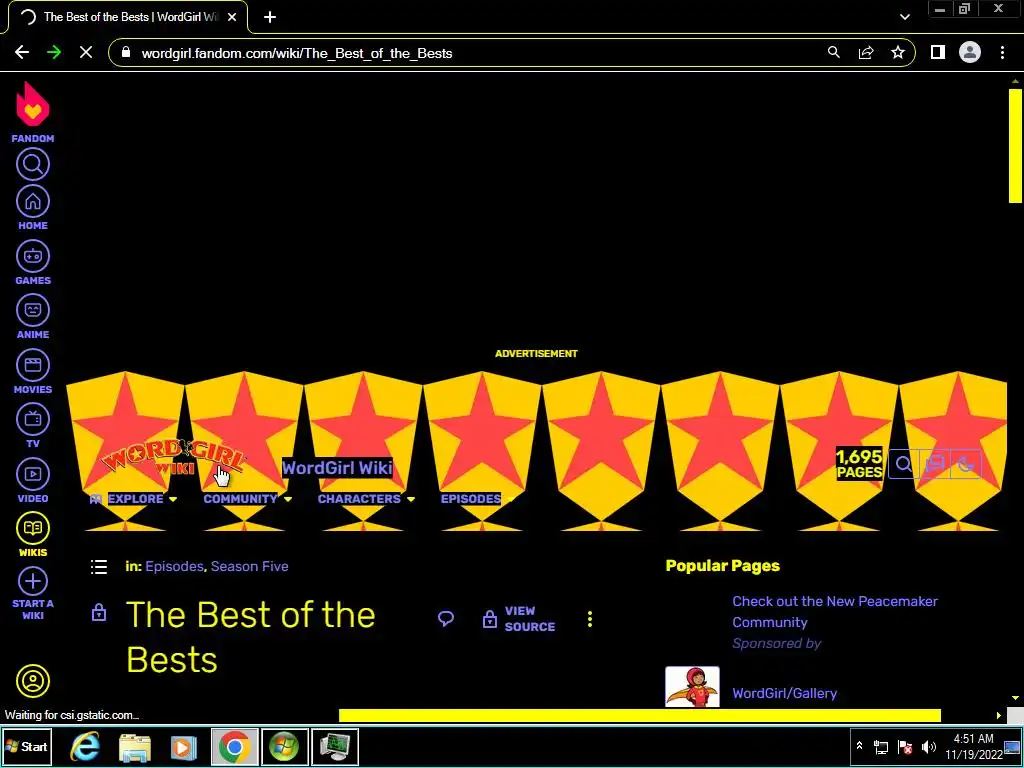This screenshot has width=1024, height=768.
Task: Open Windows Media Player from taskbar
Action: point(184,746)
